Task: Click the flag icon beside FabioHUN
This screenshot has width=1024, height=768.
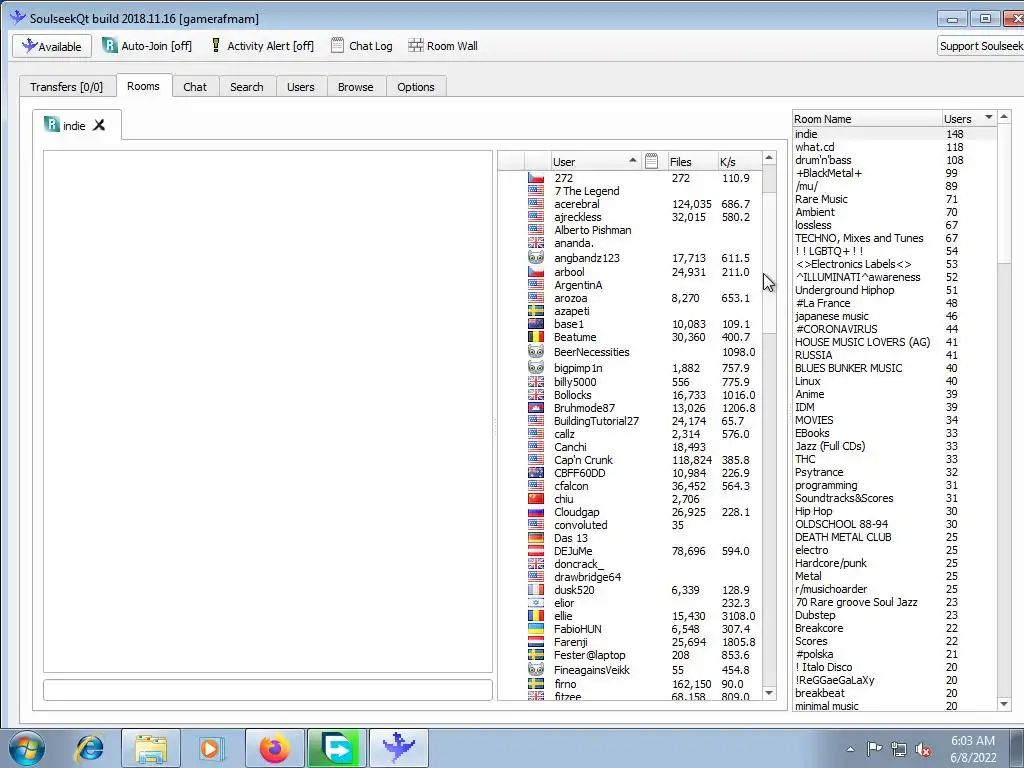Action: click(536, 629)
